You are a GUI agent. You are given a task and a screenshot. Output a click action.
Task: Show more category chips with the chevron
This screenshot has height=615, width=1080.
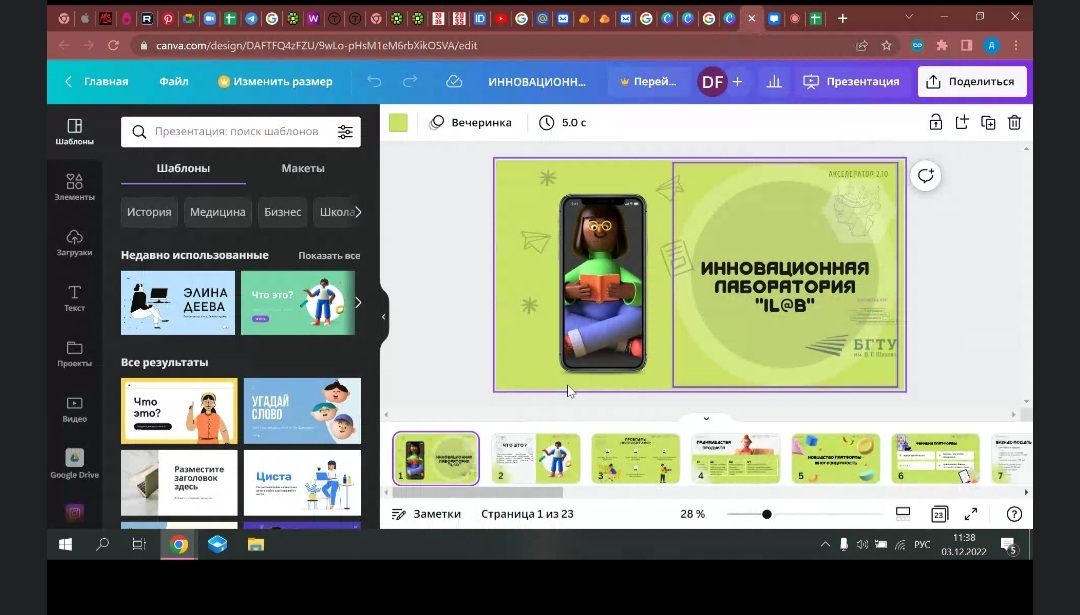point(358,211)
